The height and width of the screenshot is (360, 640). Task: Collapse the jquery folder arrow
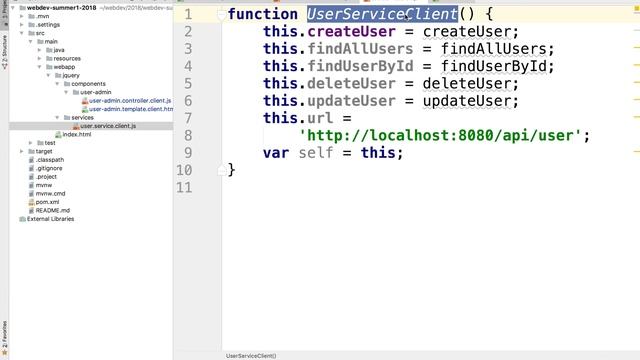[49, 76]
